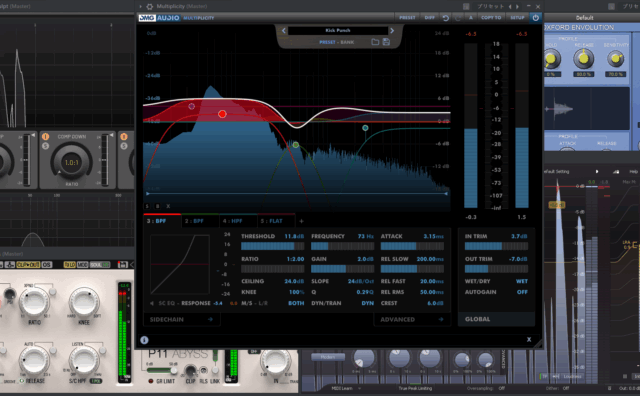Image resolution: width=640 pixels, height=396 pixels.
Task: Select the GLOBAL tab
Action: [x=496, y=319]
